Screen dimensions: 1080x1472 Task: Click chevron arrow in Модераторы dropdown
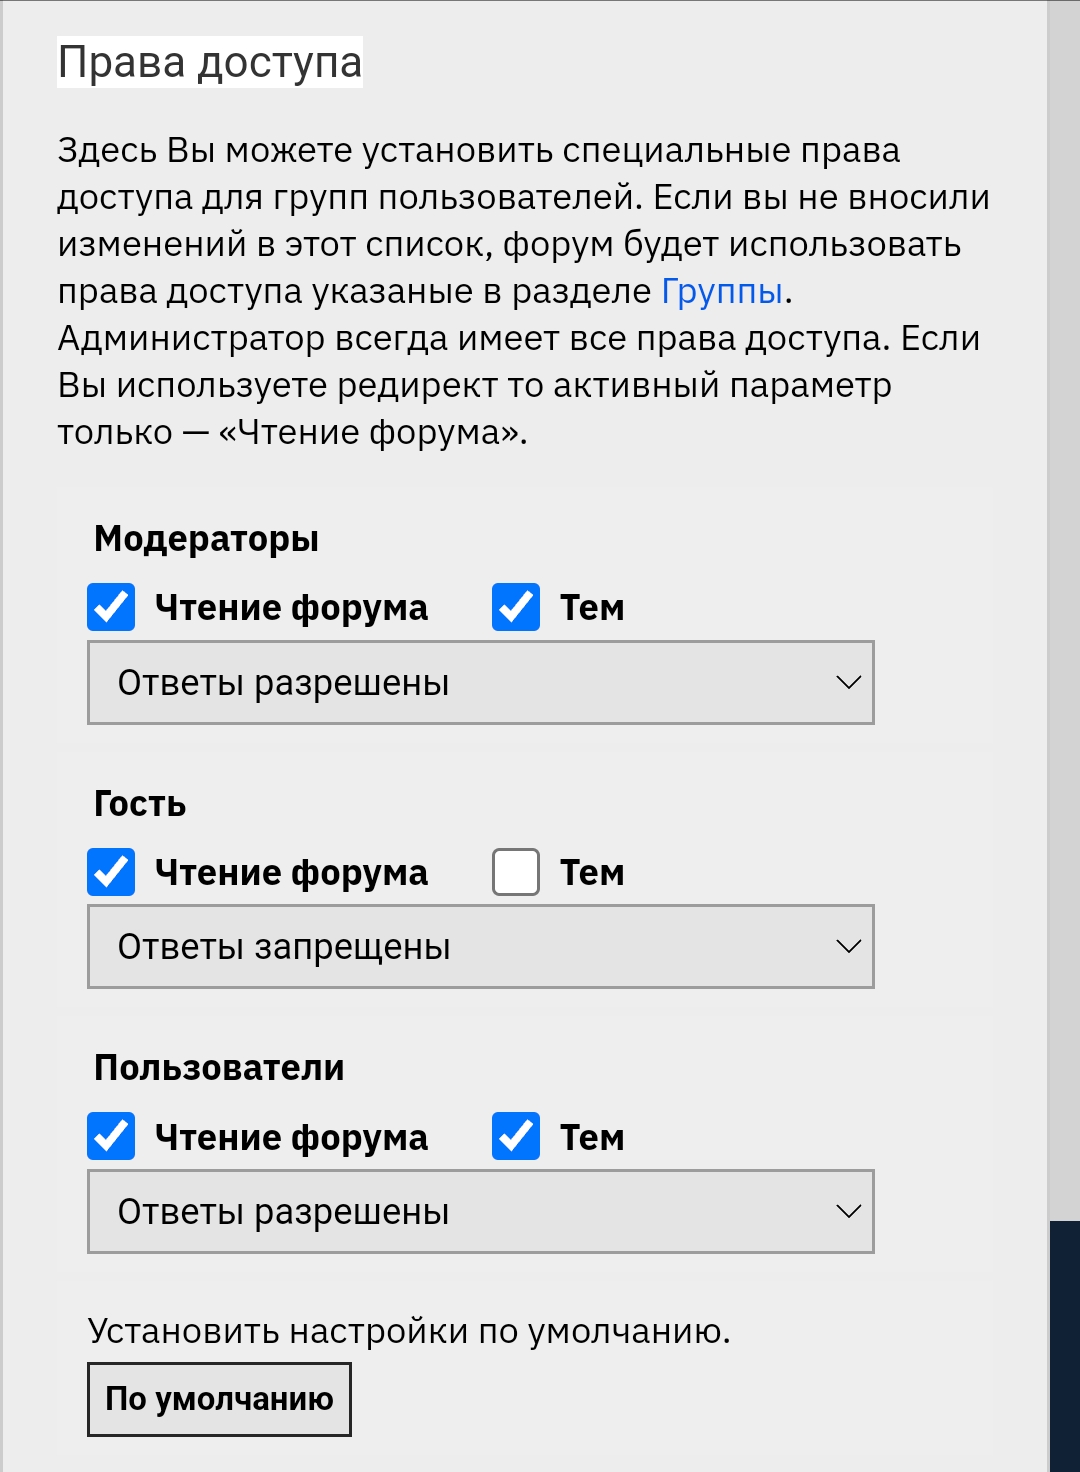point(848,683)
